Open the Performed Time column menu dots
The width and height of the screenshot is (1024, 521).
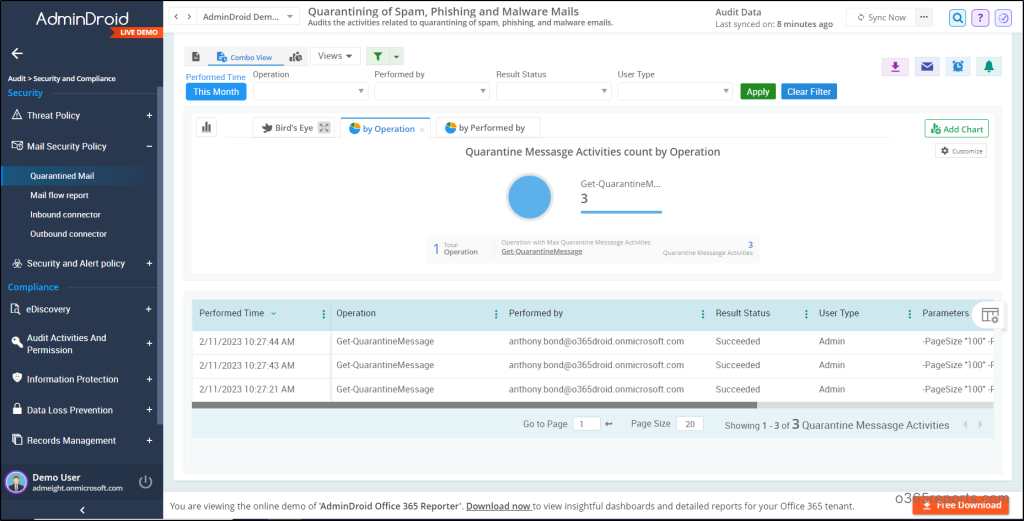323,314
